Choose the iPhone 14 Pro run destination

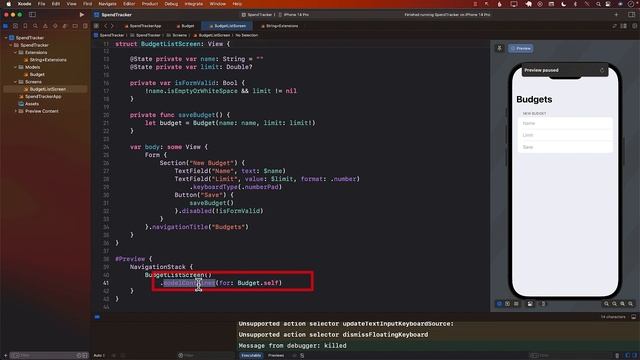coord(294,15)
